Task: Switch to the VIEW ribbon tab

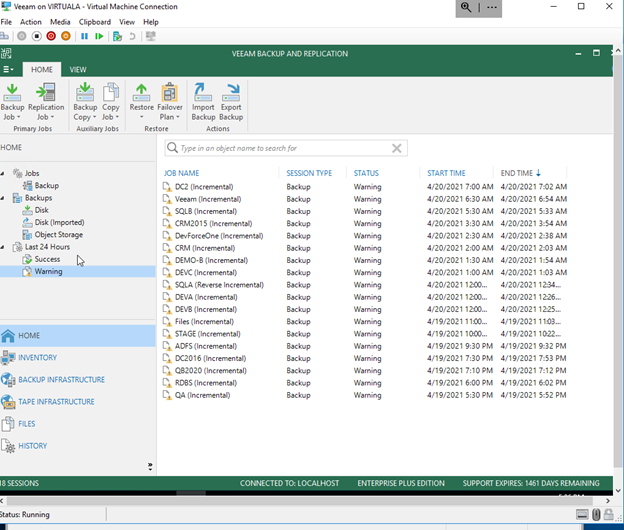Action: (x=78, y=70)
